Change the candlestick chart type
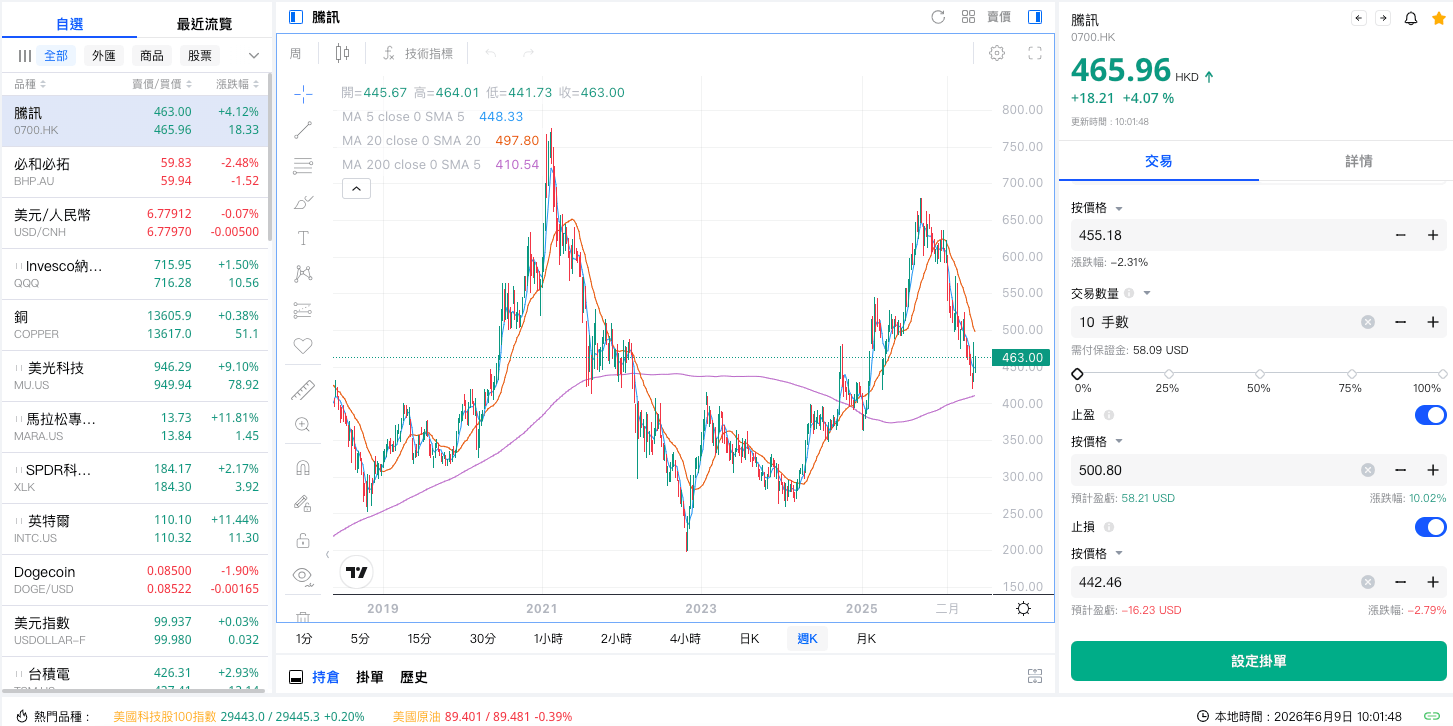The width and height of the screenshot is (1453, 726). pos(343,53)
